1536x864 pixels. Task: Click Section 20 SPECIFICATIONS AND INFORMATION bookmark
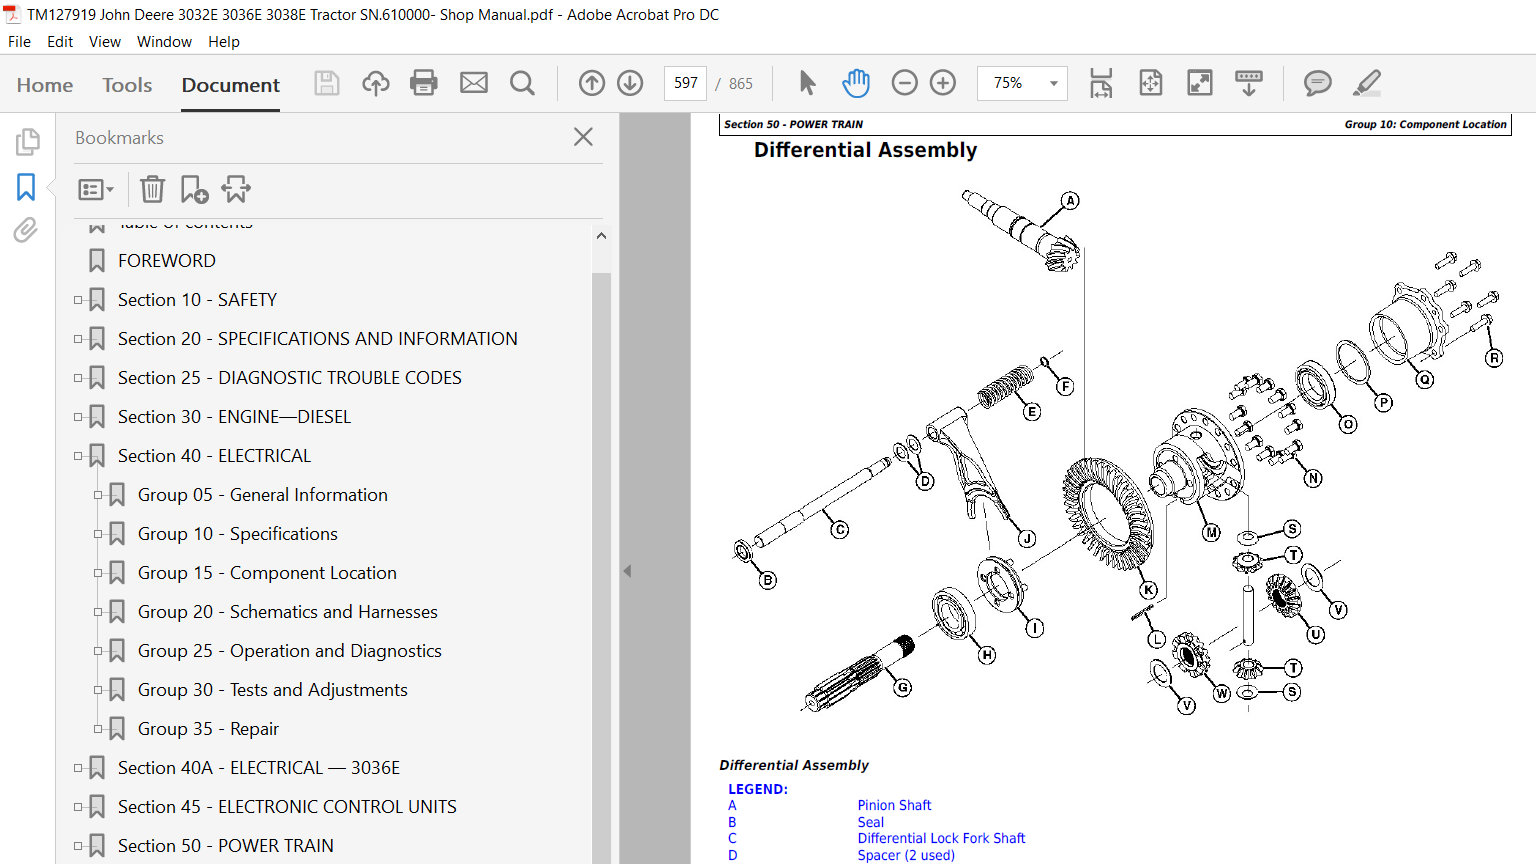coord(318,339)
